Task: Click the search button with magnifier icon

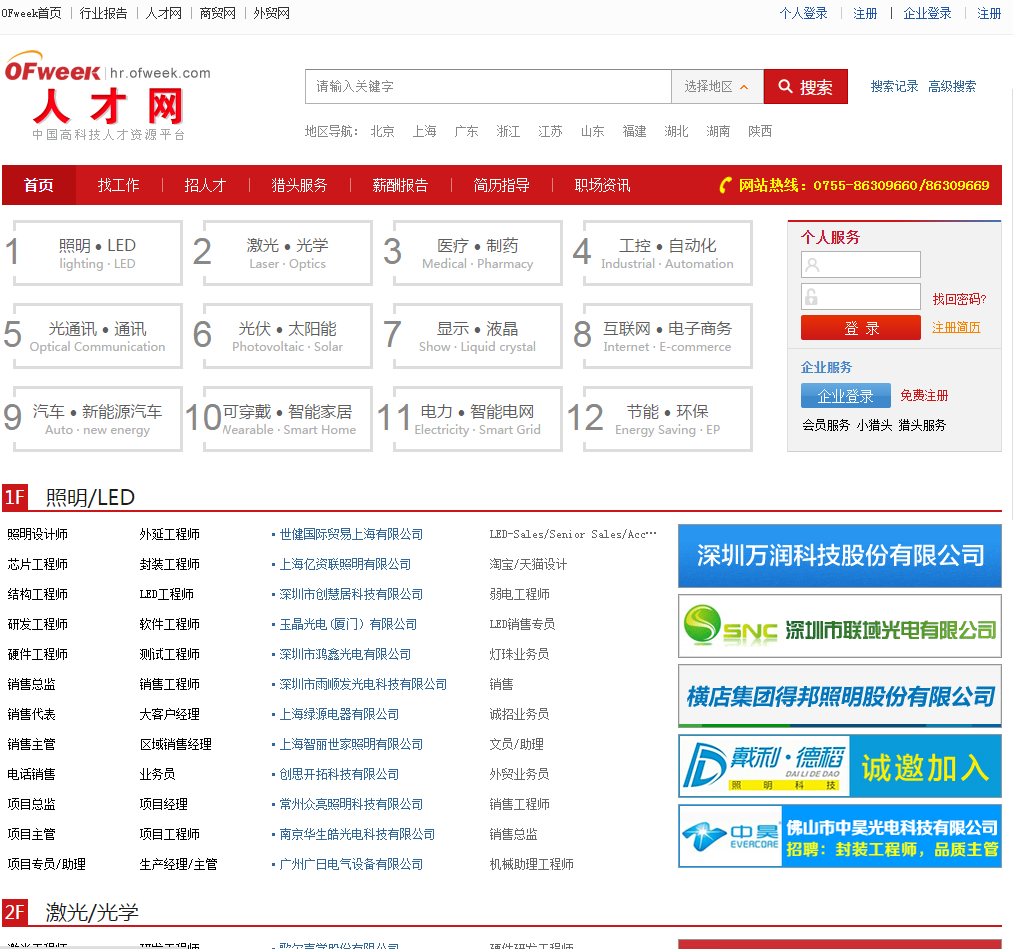Action: pyautogui.click(x=805, y=87)
